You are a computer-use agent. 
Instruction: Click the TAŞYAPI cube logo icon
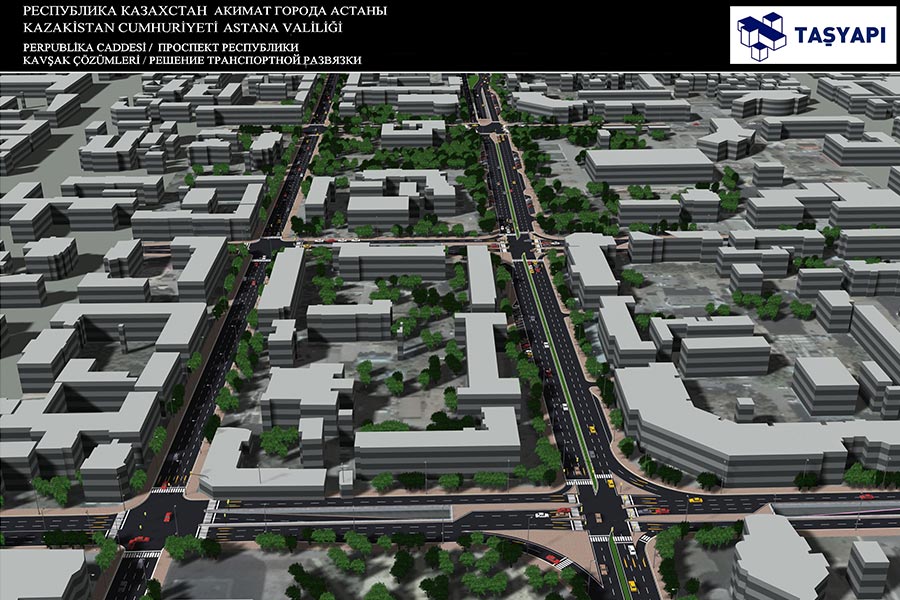coord(761,36)
